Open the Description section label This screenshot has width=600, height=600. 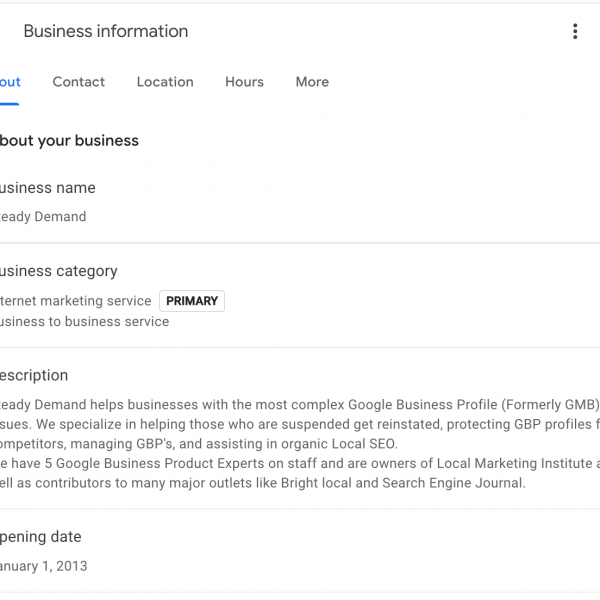click(x=34, y=376)
